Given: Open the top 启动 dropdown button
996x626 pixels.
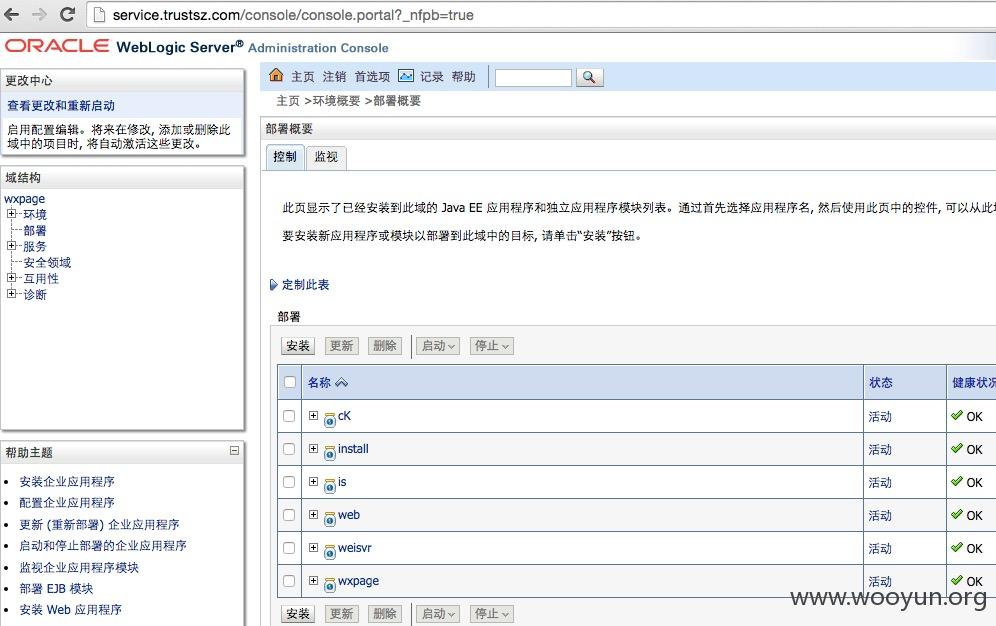Looking at the screenshot, I should 438,346.
